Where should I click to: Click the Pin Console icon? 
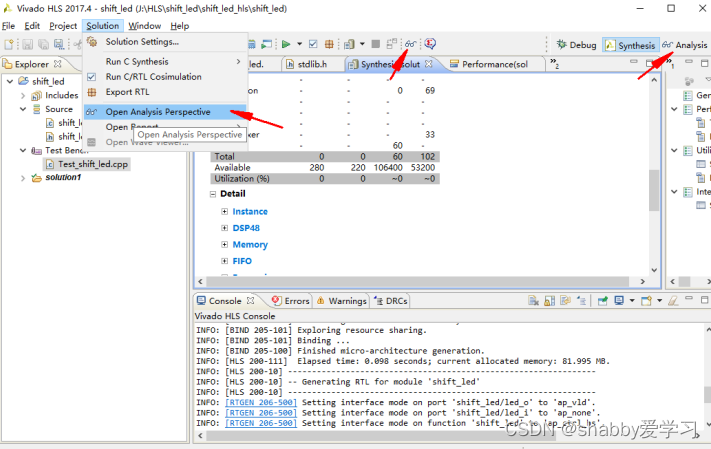pyautogui.click(x=602, y=301)
